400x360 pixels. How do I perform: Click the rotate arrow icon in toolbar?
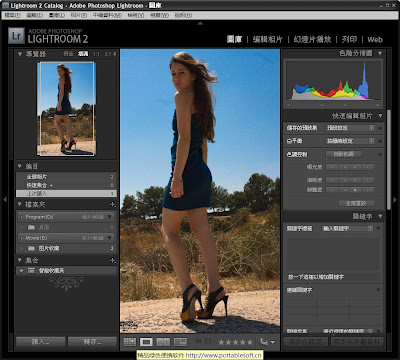[x=264, y=342]
